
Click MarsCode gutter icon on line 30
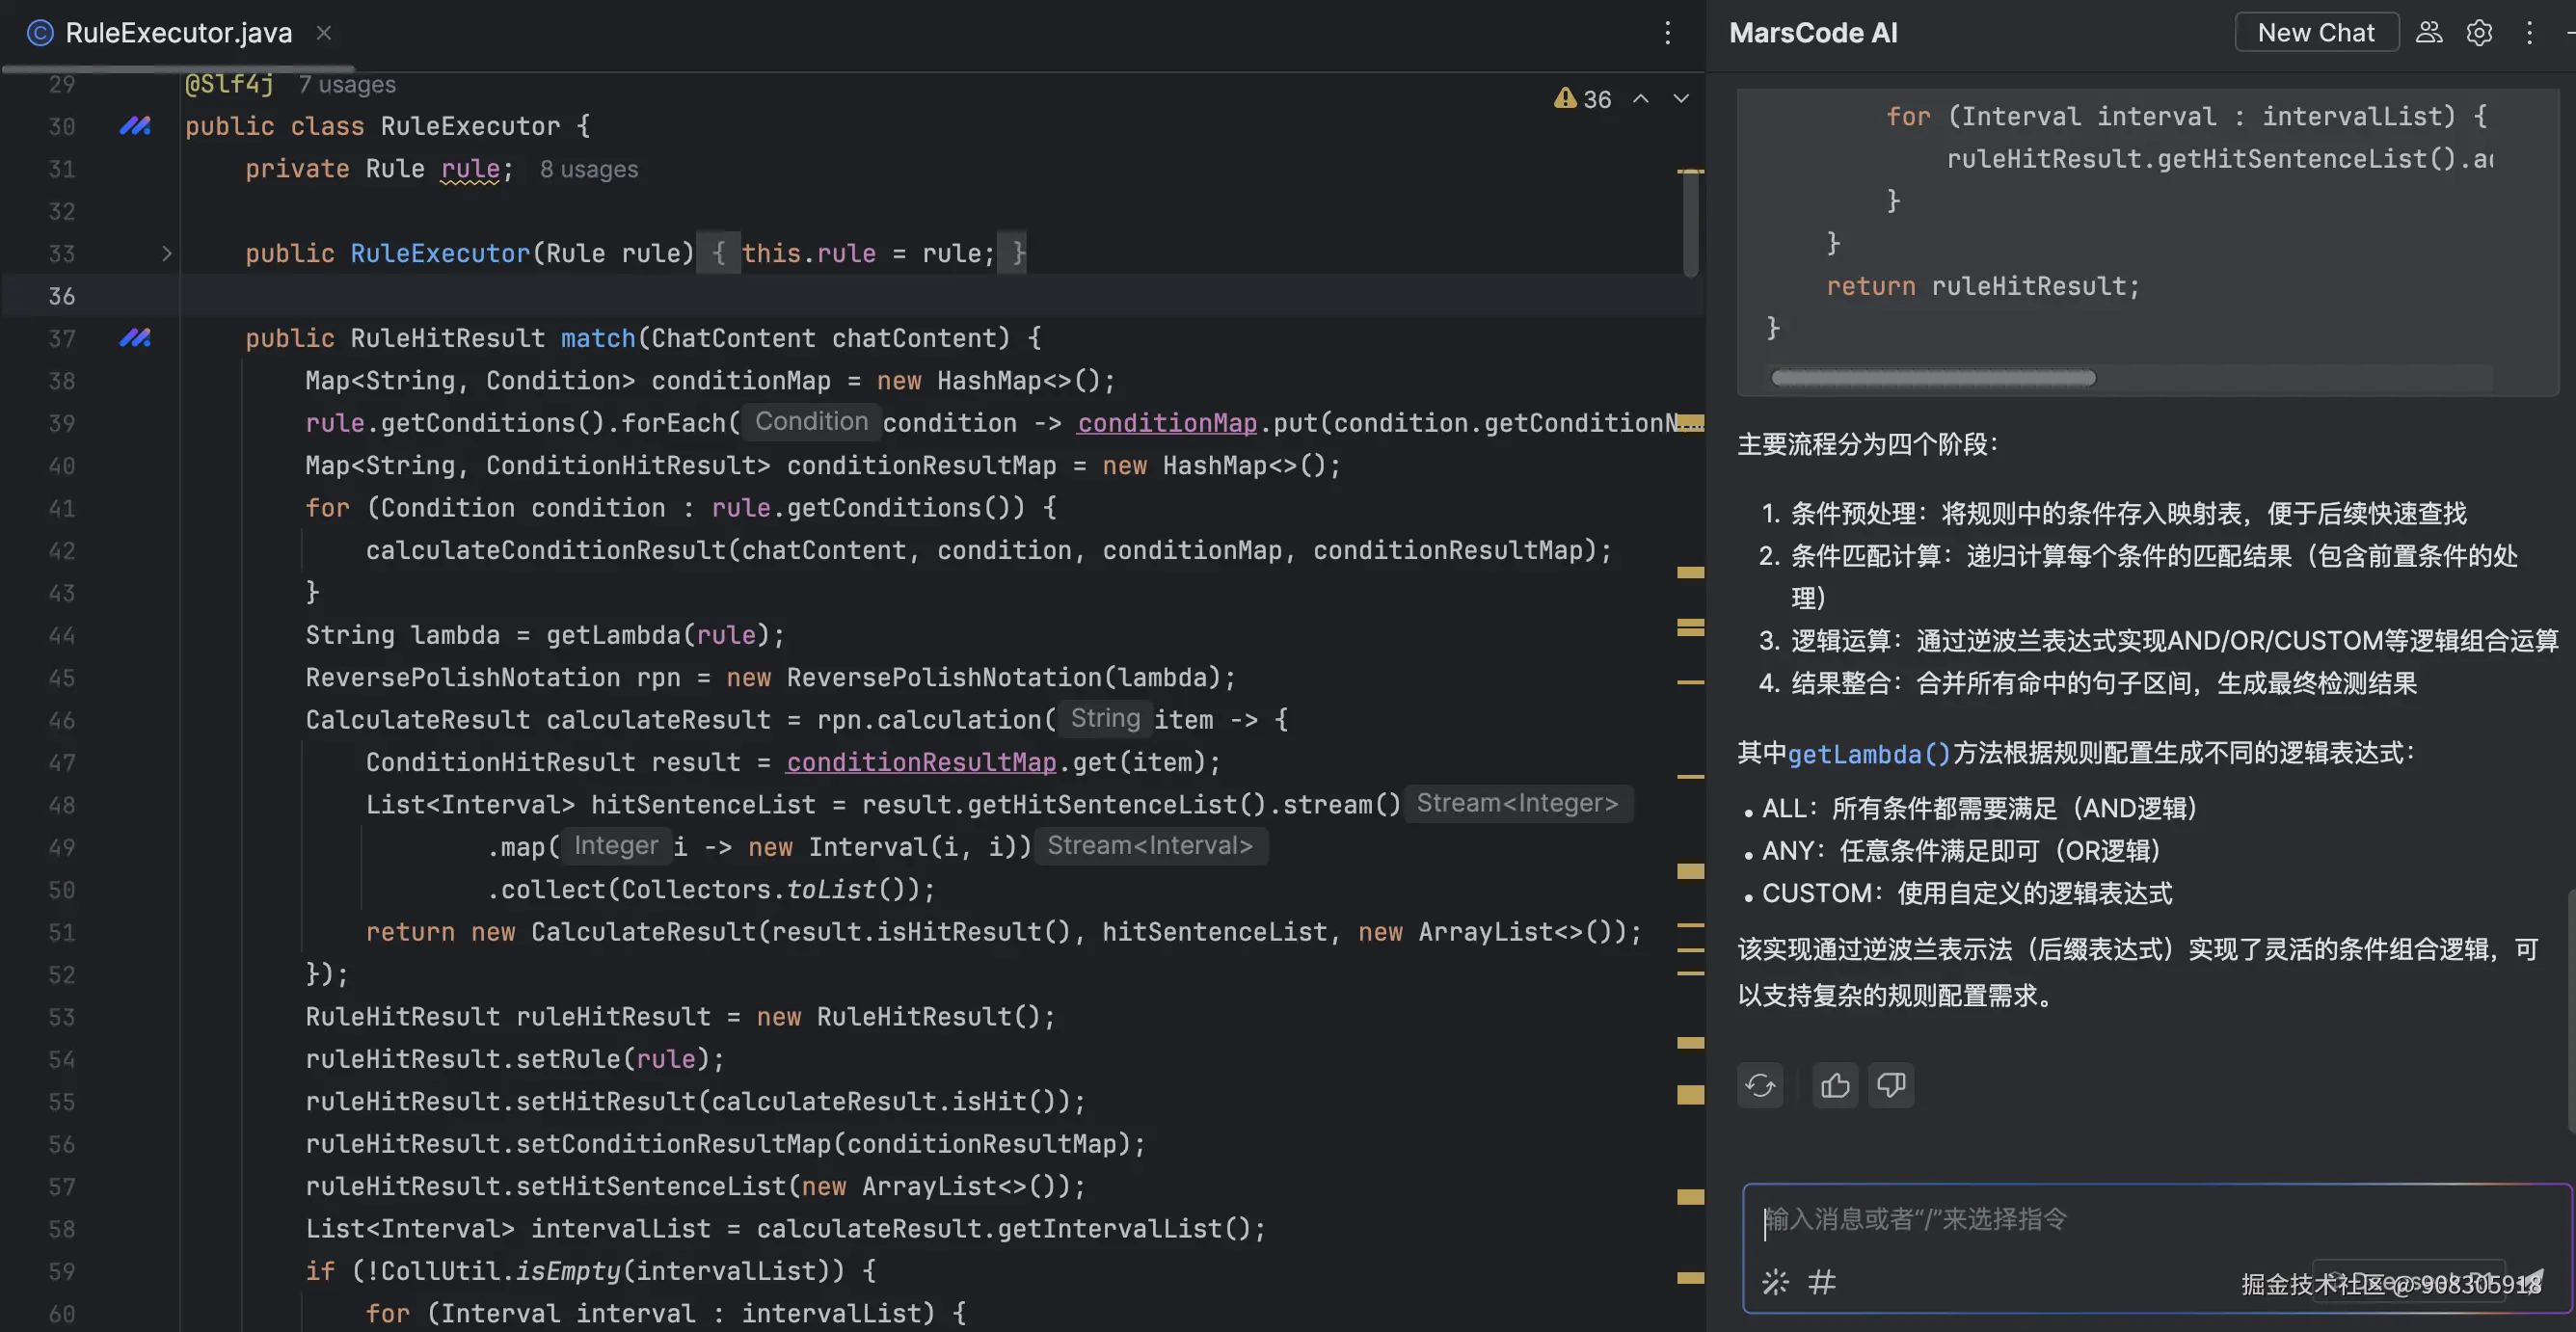coord(135,126)
